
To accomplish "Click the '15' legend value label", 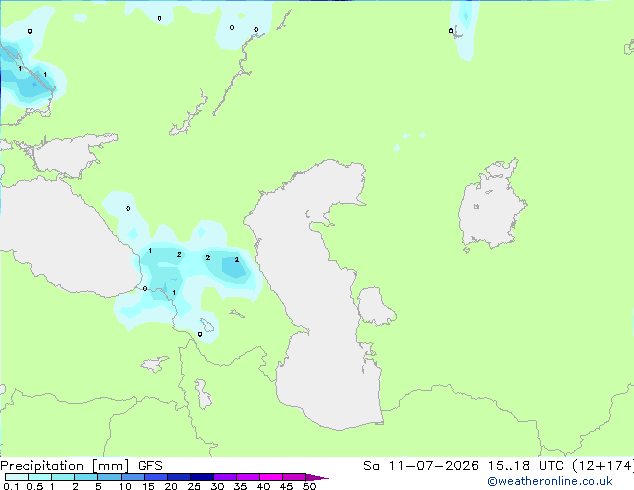I will pyautogui.click(x=148, y=486).
